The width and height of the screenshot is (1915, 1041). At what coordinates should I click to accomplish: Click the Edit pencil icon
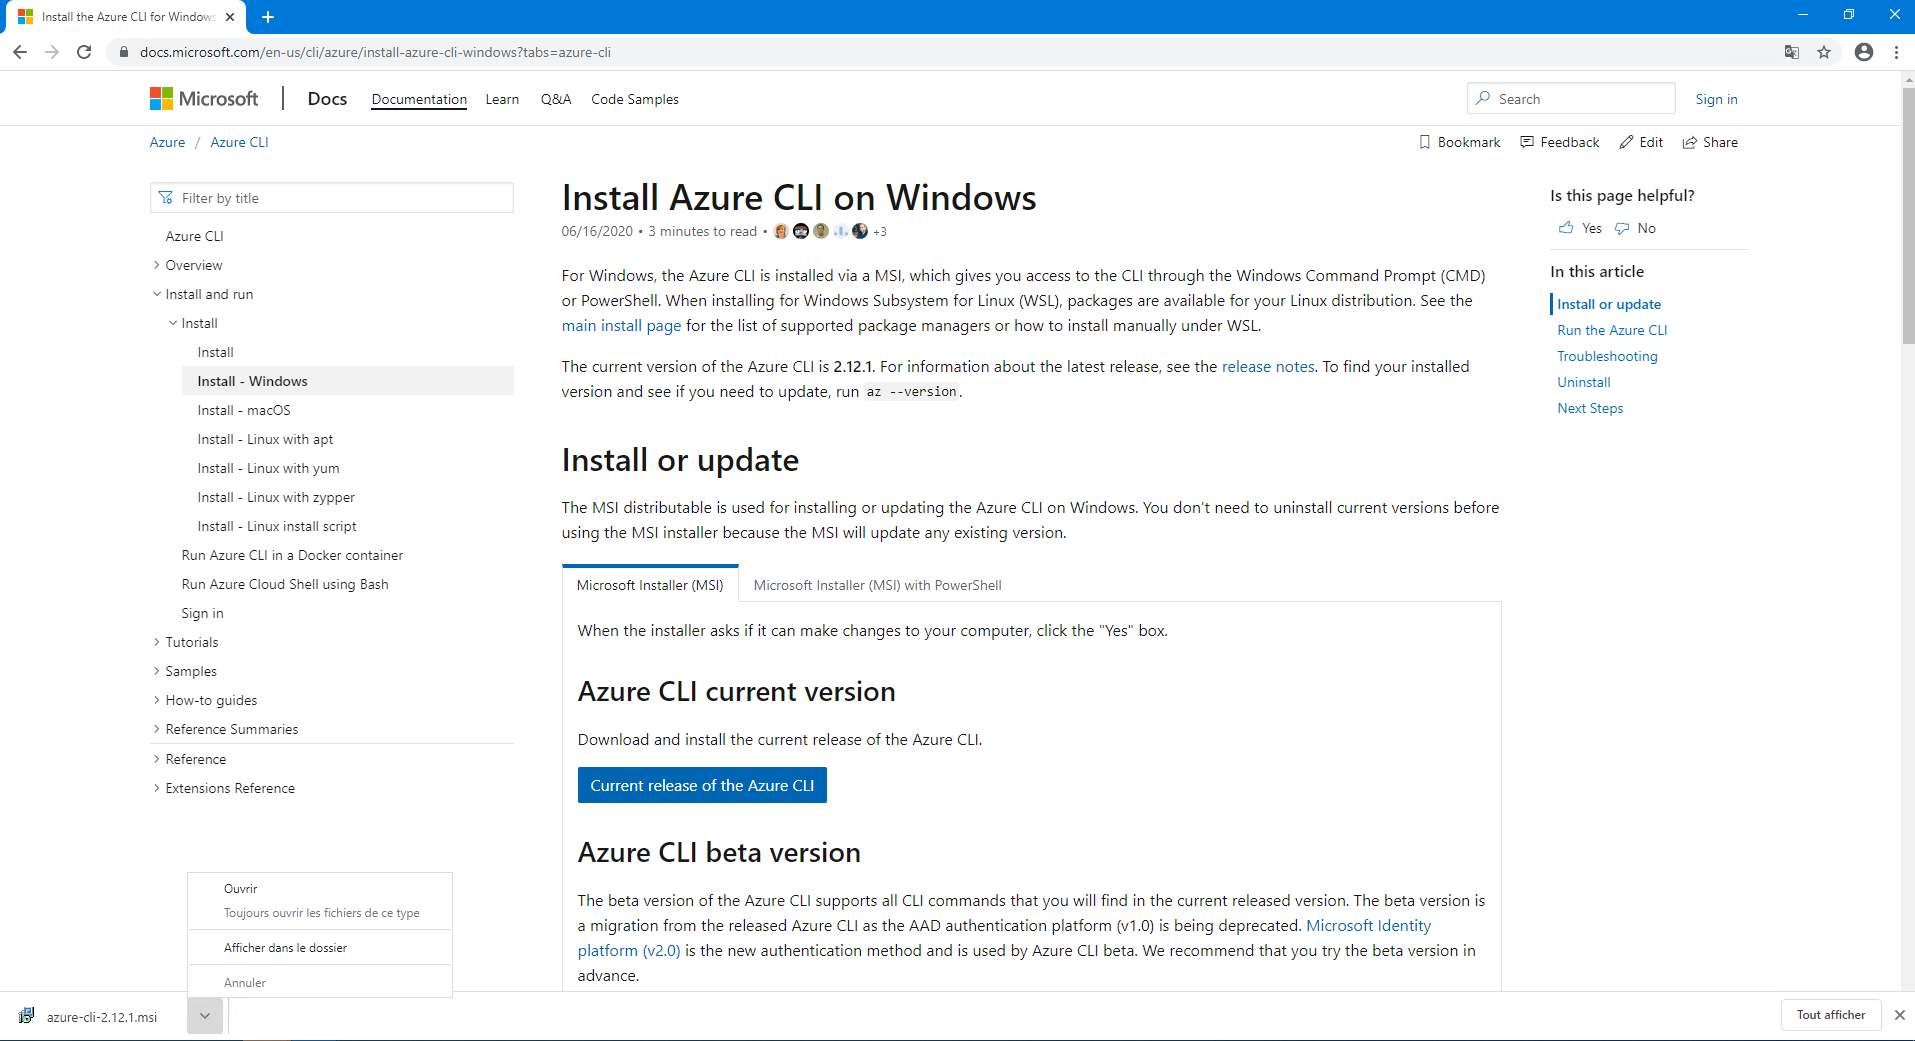(x=1627, y=142)
